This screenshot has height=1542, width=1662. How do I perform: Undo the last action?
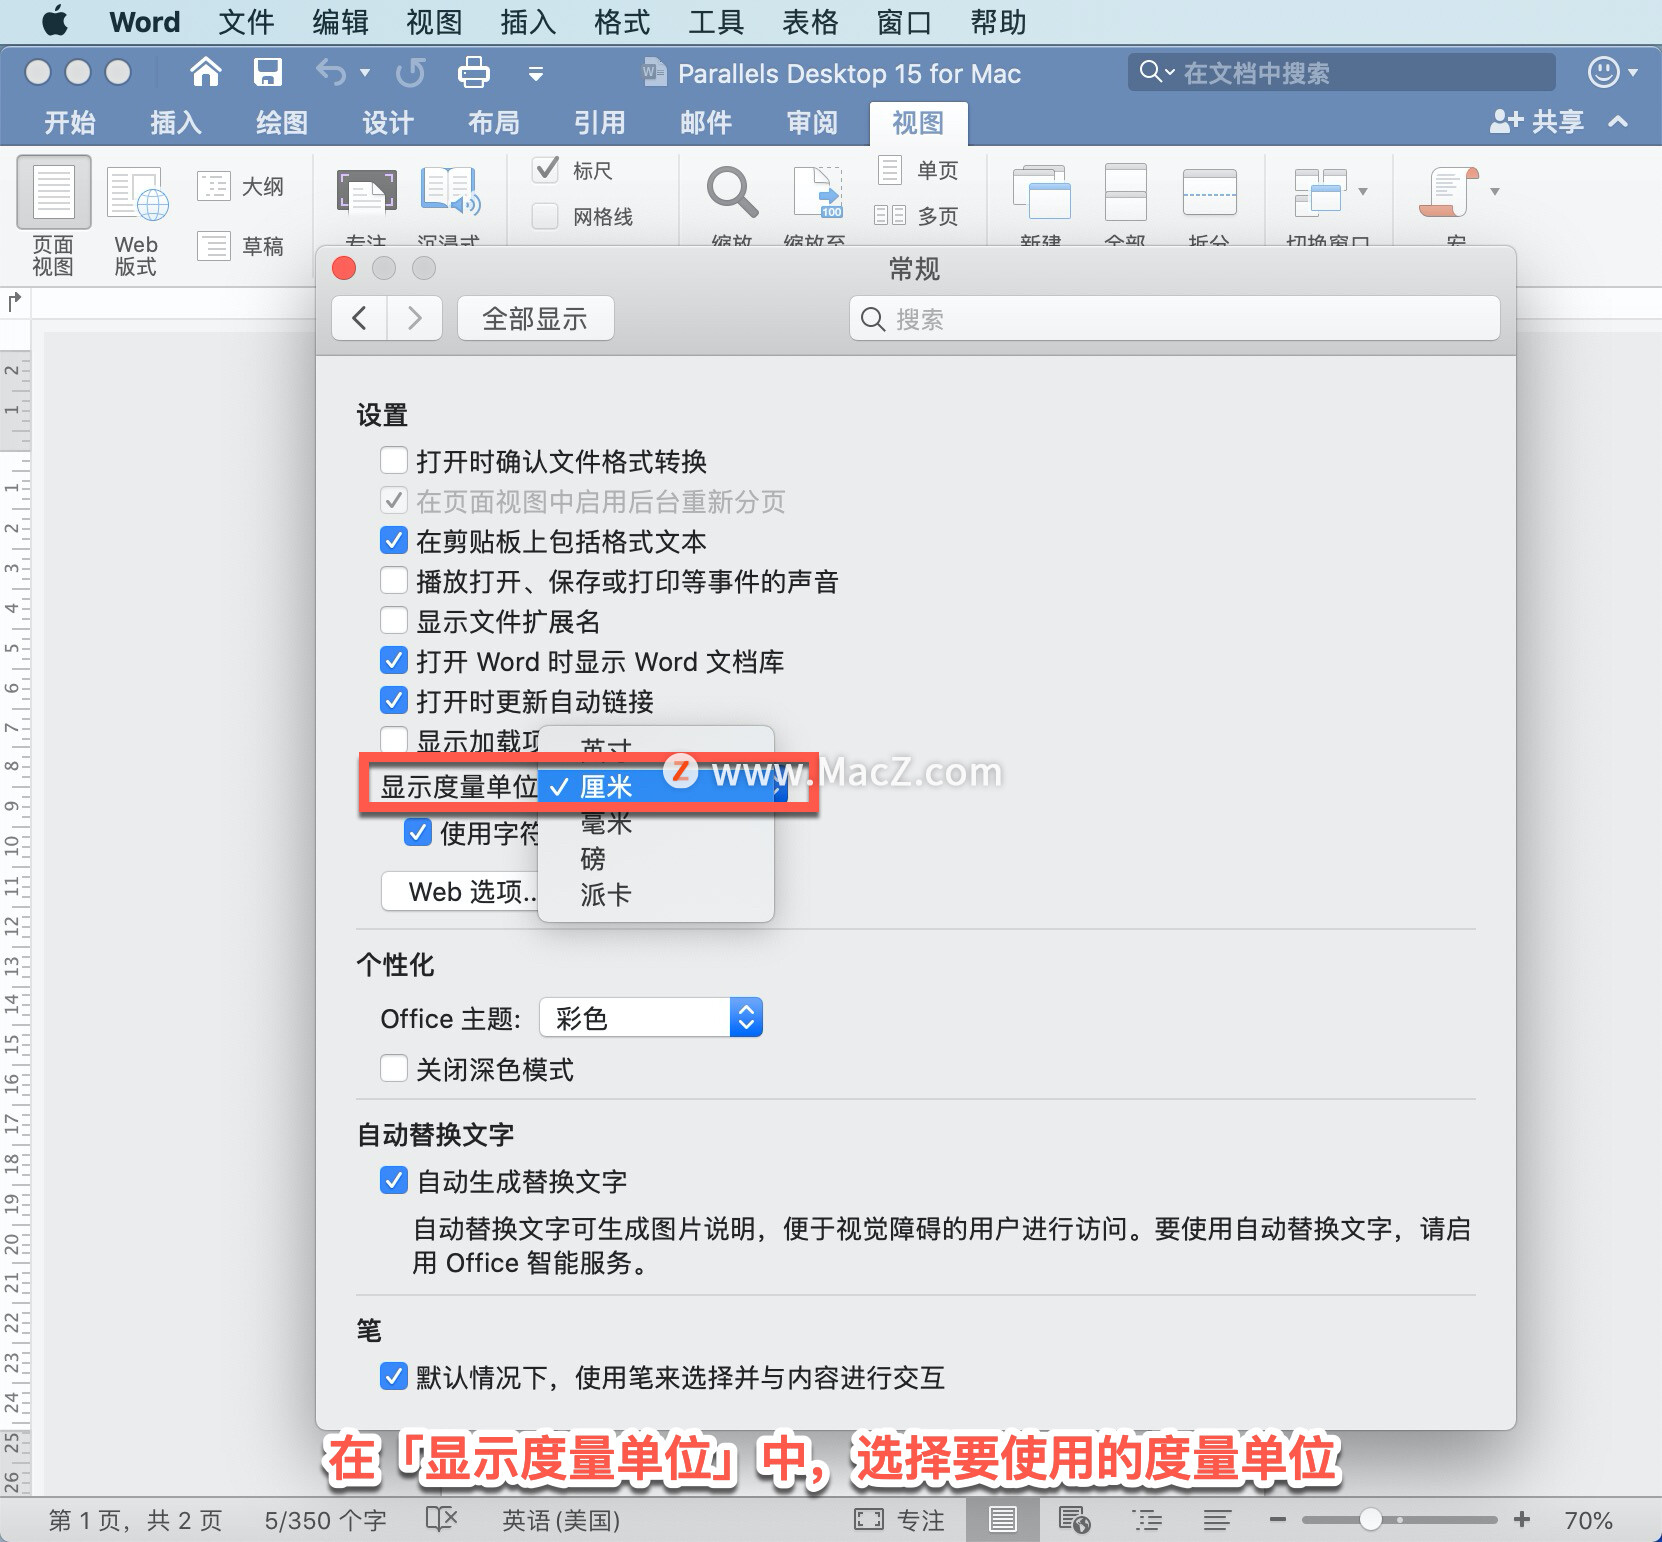click(331, 72)
